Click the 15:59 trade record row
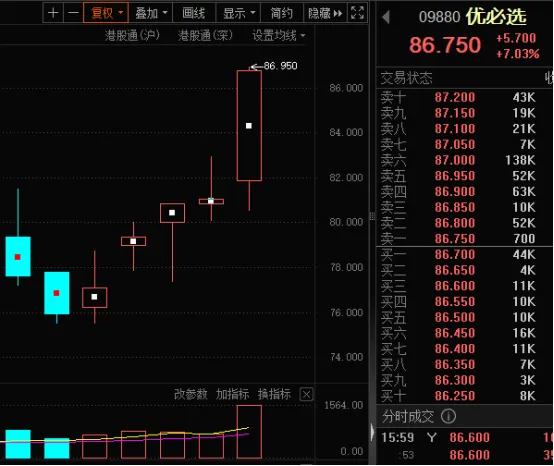This screenshot has width=554, height=466. (x=465, y=438)
